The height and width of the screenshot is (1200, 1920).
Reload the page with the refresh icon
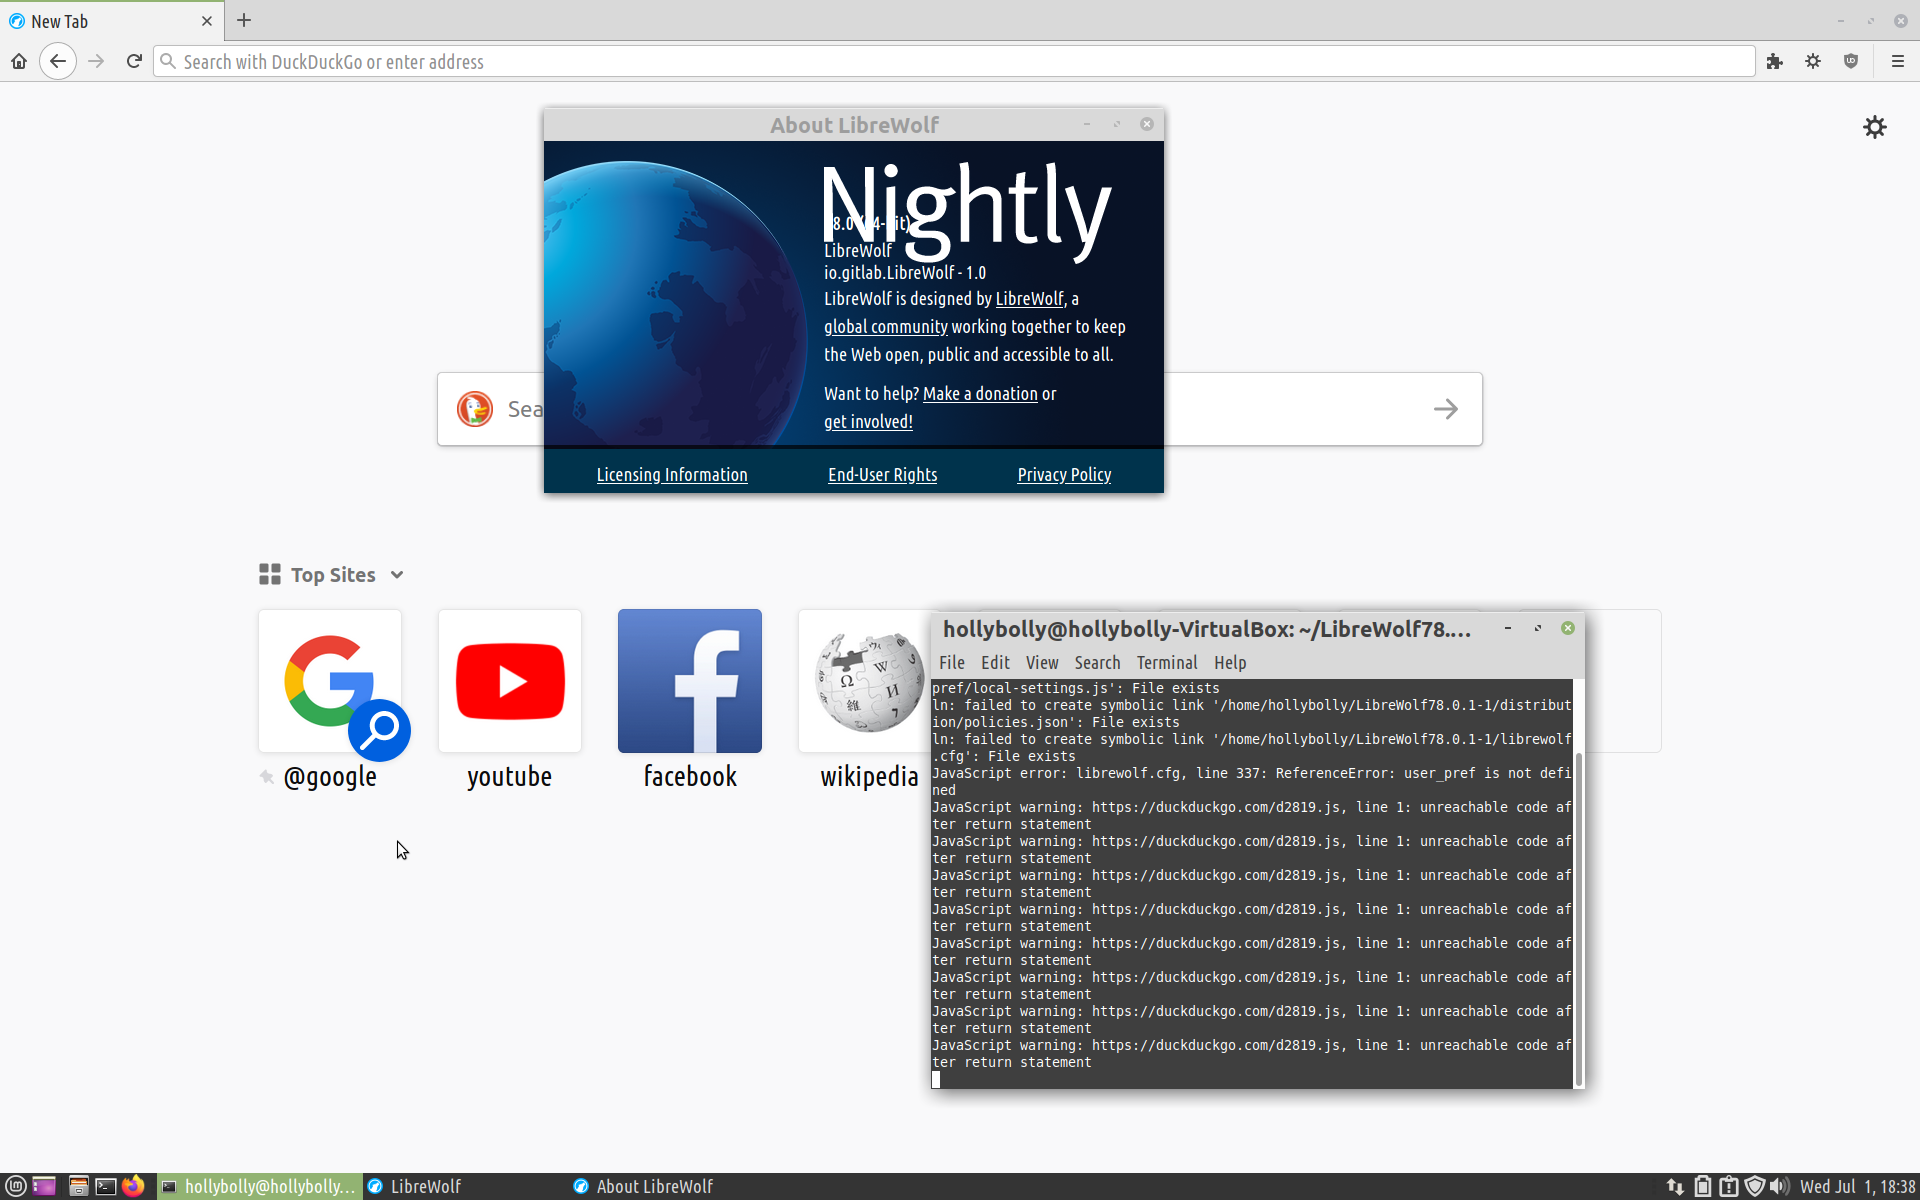coord(134,62)
